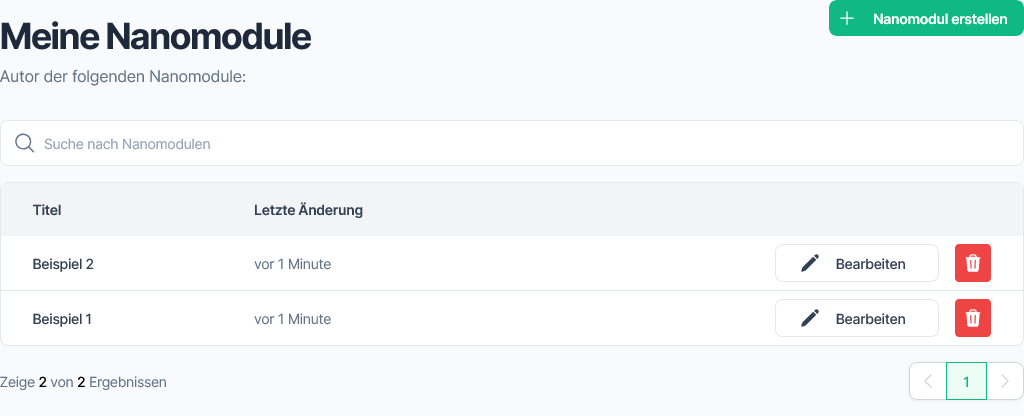Image resolution: width=1024 pixels, height=416 pixels.
Task: Click the 'Zeige 2 von 2 Ergebnissen' text
Action: (84, 381)
